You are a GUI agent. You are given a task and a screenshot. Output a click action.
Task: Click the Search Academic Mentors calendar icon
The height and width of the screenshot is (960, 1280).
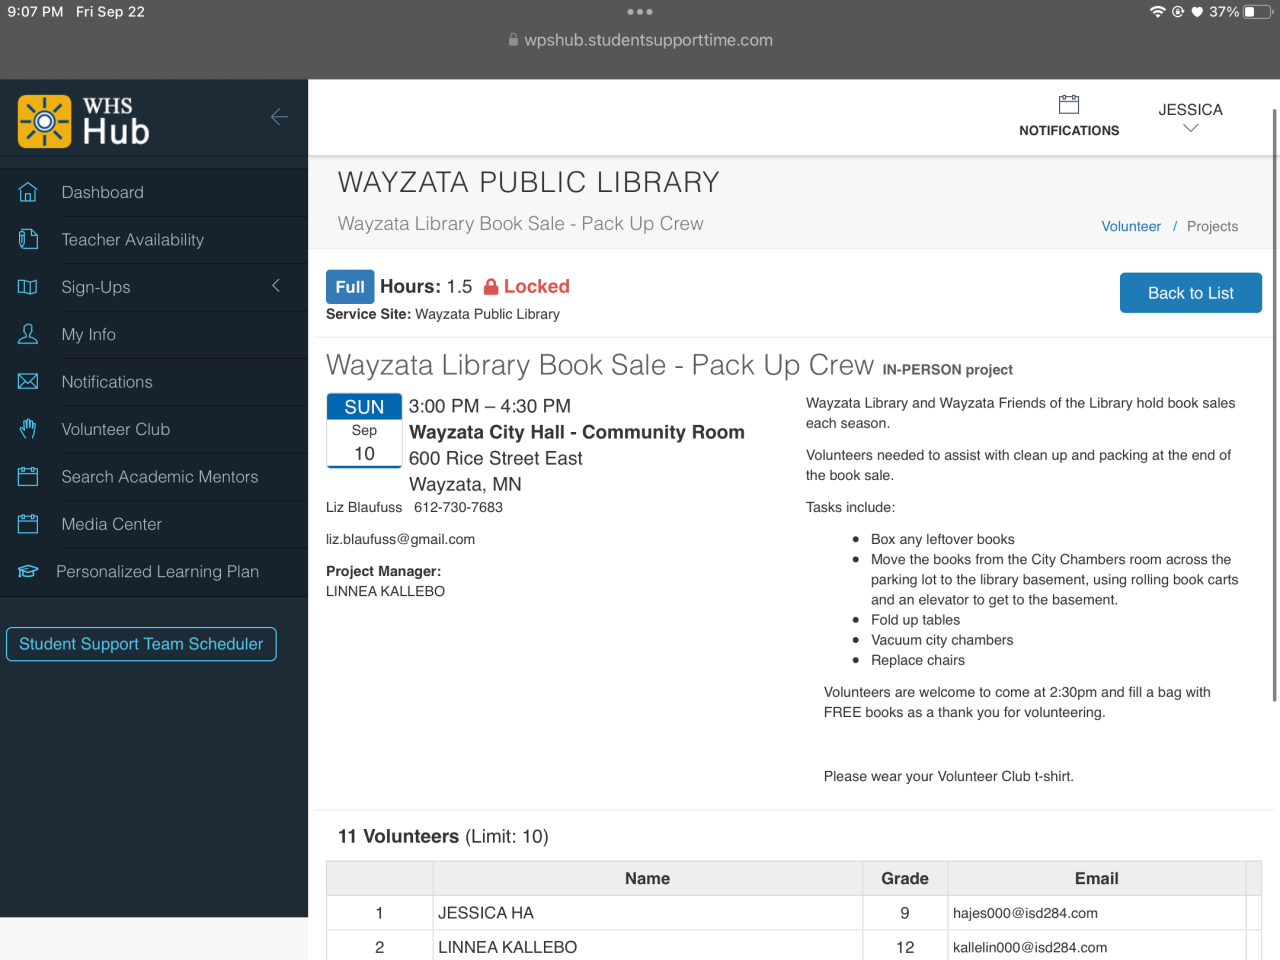coord(28,477)
